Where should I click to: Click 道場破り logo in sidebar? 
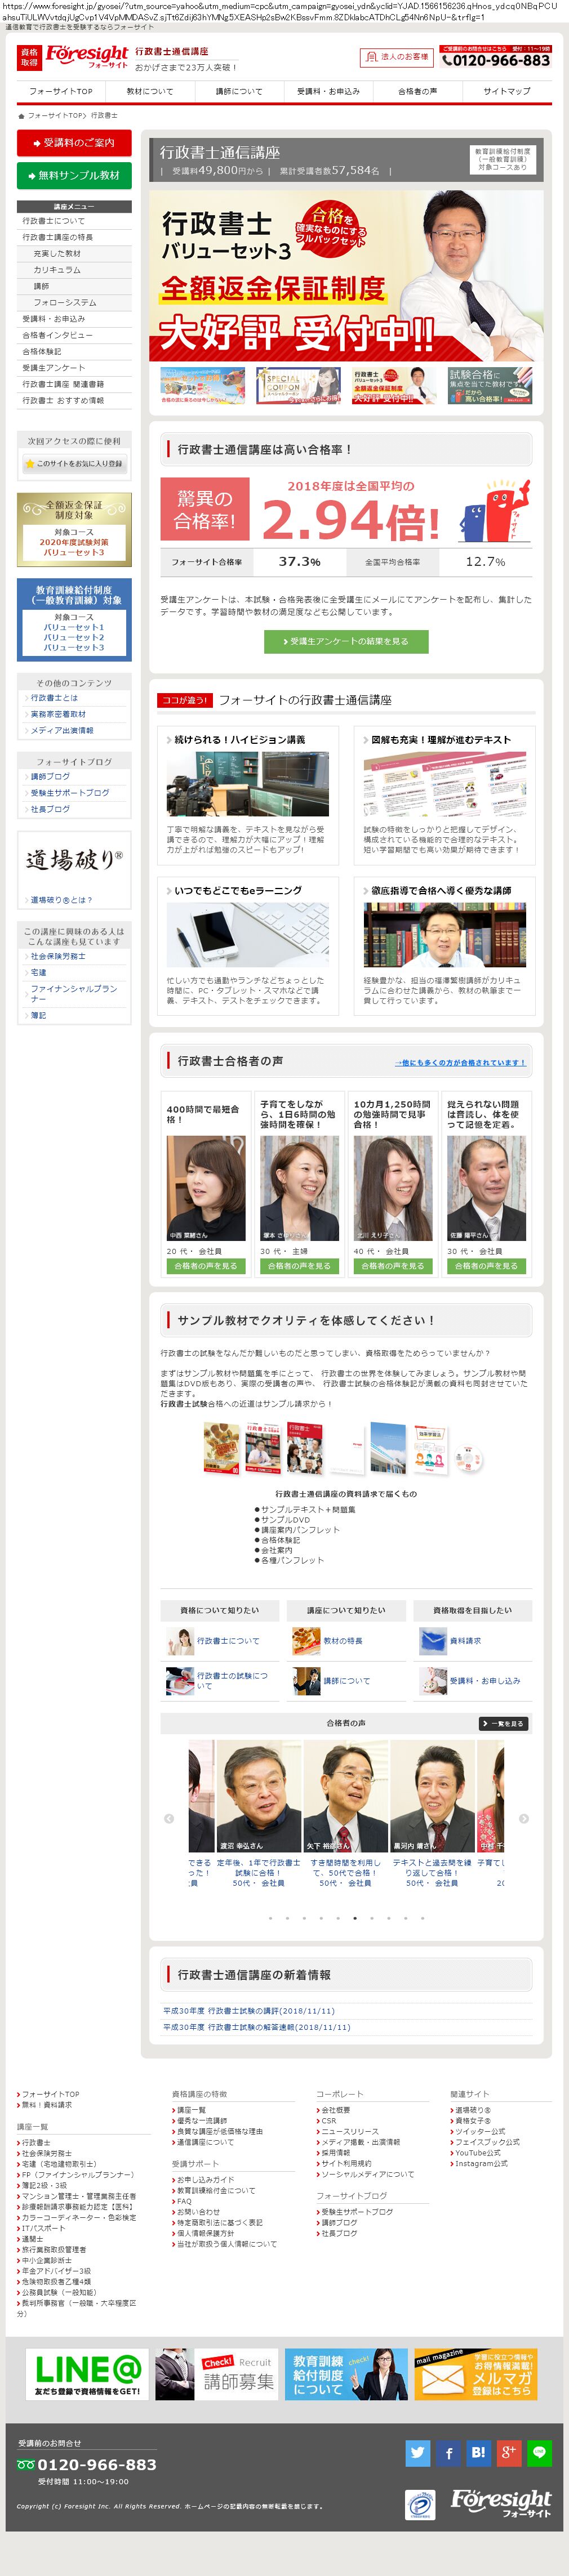tap(74, 859)
